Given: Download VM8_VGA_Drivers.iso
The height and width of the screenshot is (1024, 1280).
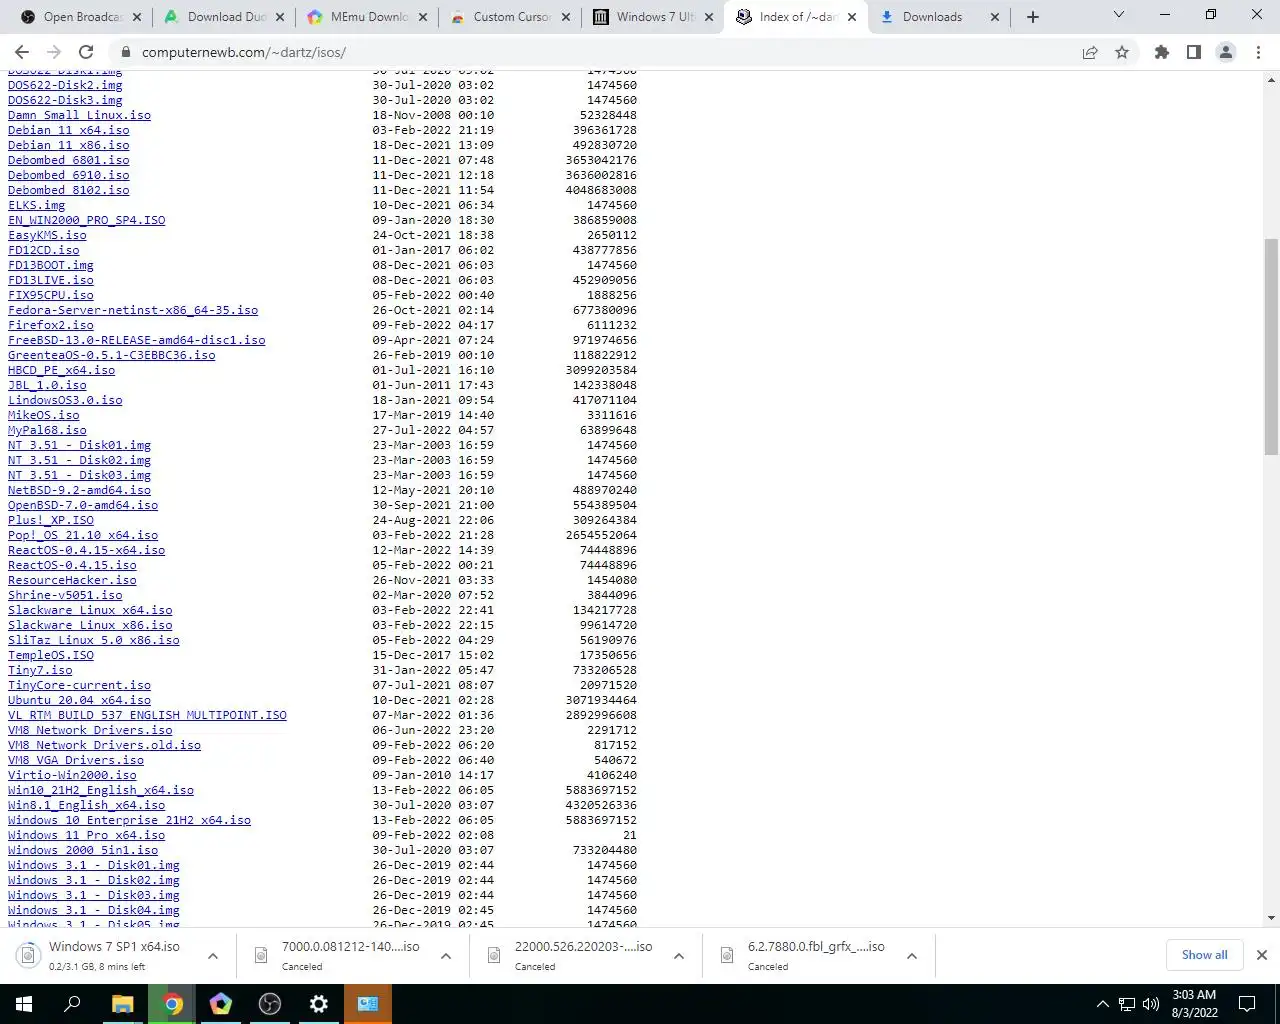Looking at the screenshot, I should click(76, 760).
